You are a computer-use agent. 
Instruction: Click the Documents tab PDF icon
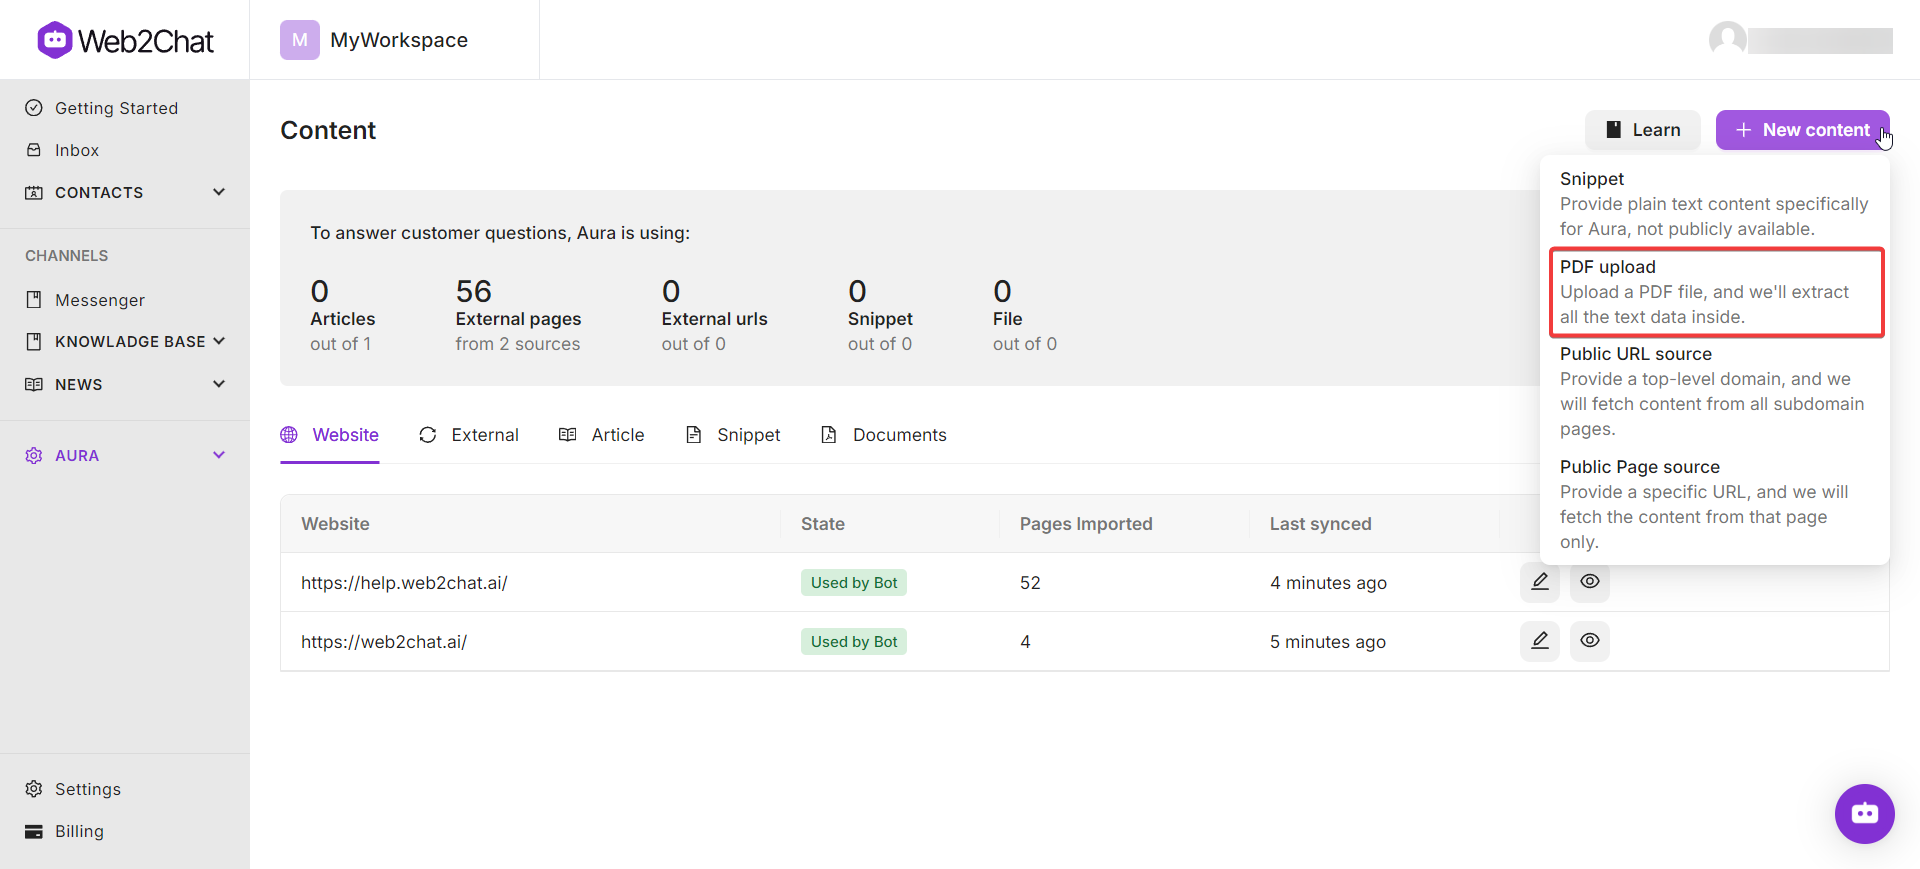[829, 435]
